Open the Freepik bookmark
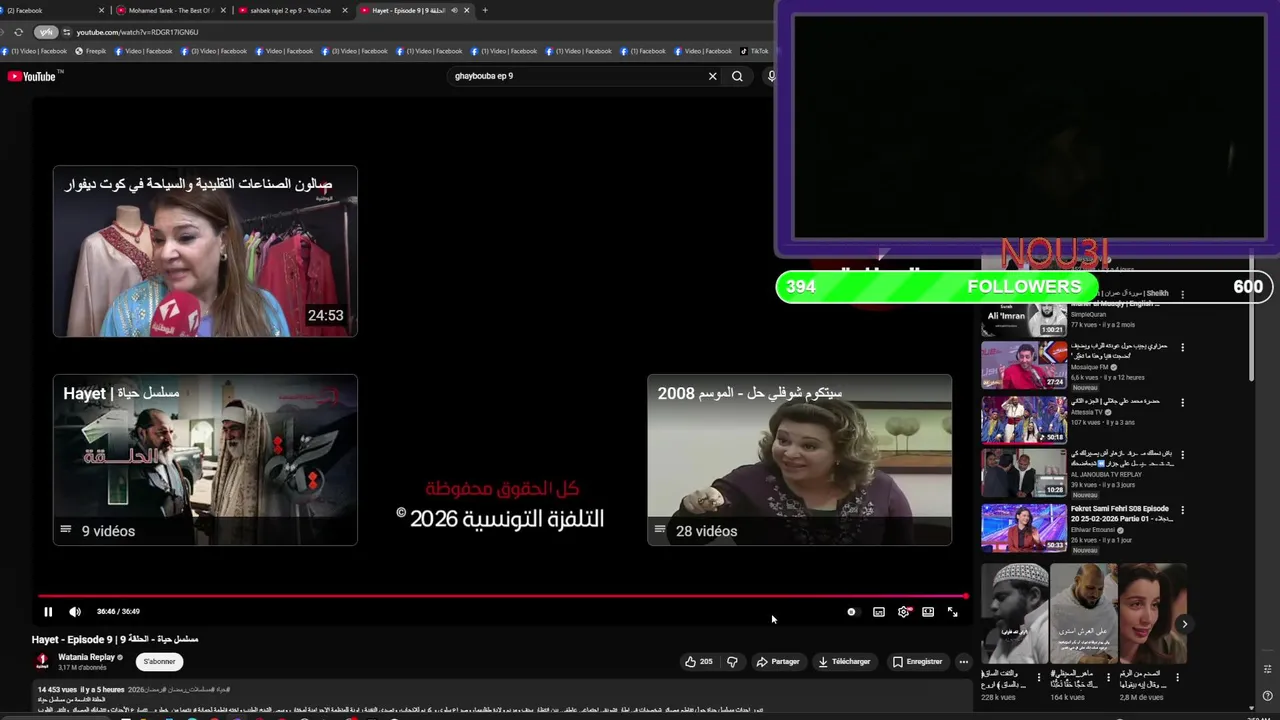Viewport: 1280px width, 720px height. (x=91, y=51)
